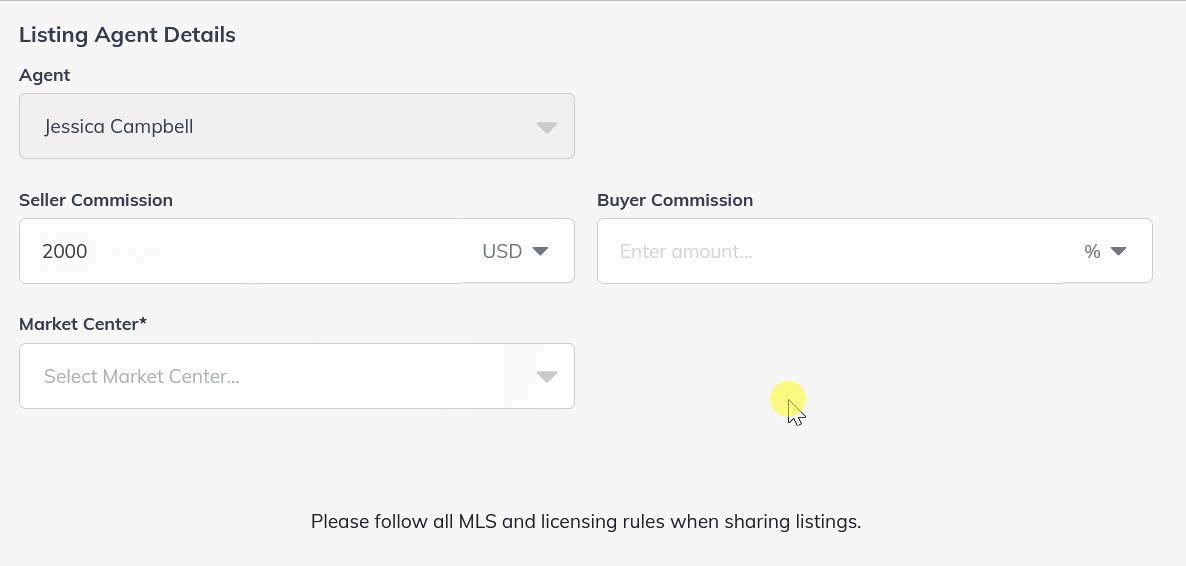
Task: Click the Listing Agent Details heading
Action: tap(127, 35)
